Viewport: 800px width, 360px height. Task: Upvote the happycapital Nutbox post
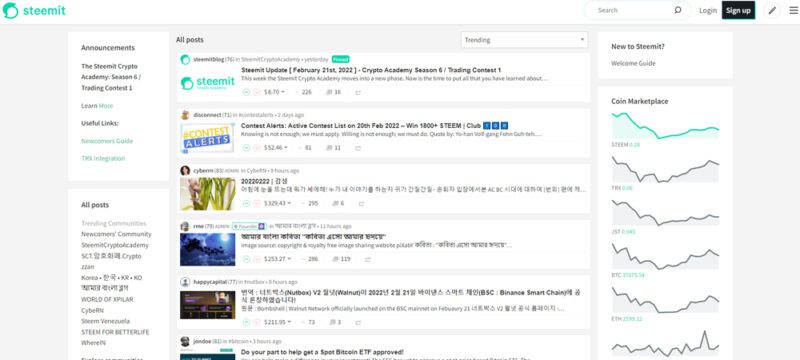(x=246, y=322)
